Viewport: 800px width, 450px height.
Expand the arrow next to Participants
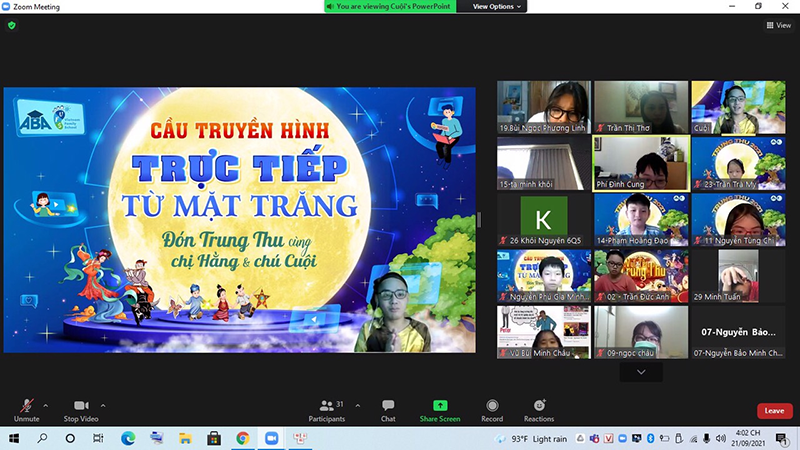[358, 406]
